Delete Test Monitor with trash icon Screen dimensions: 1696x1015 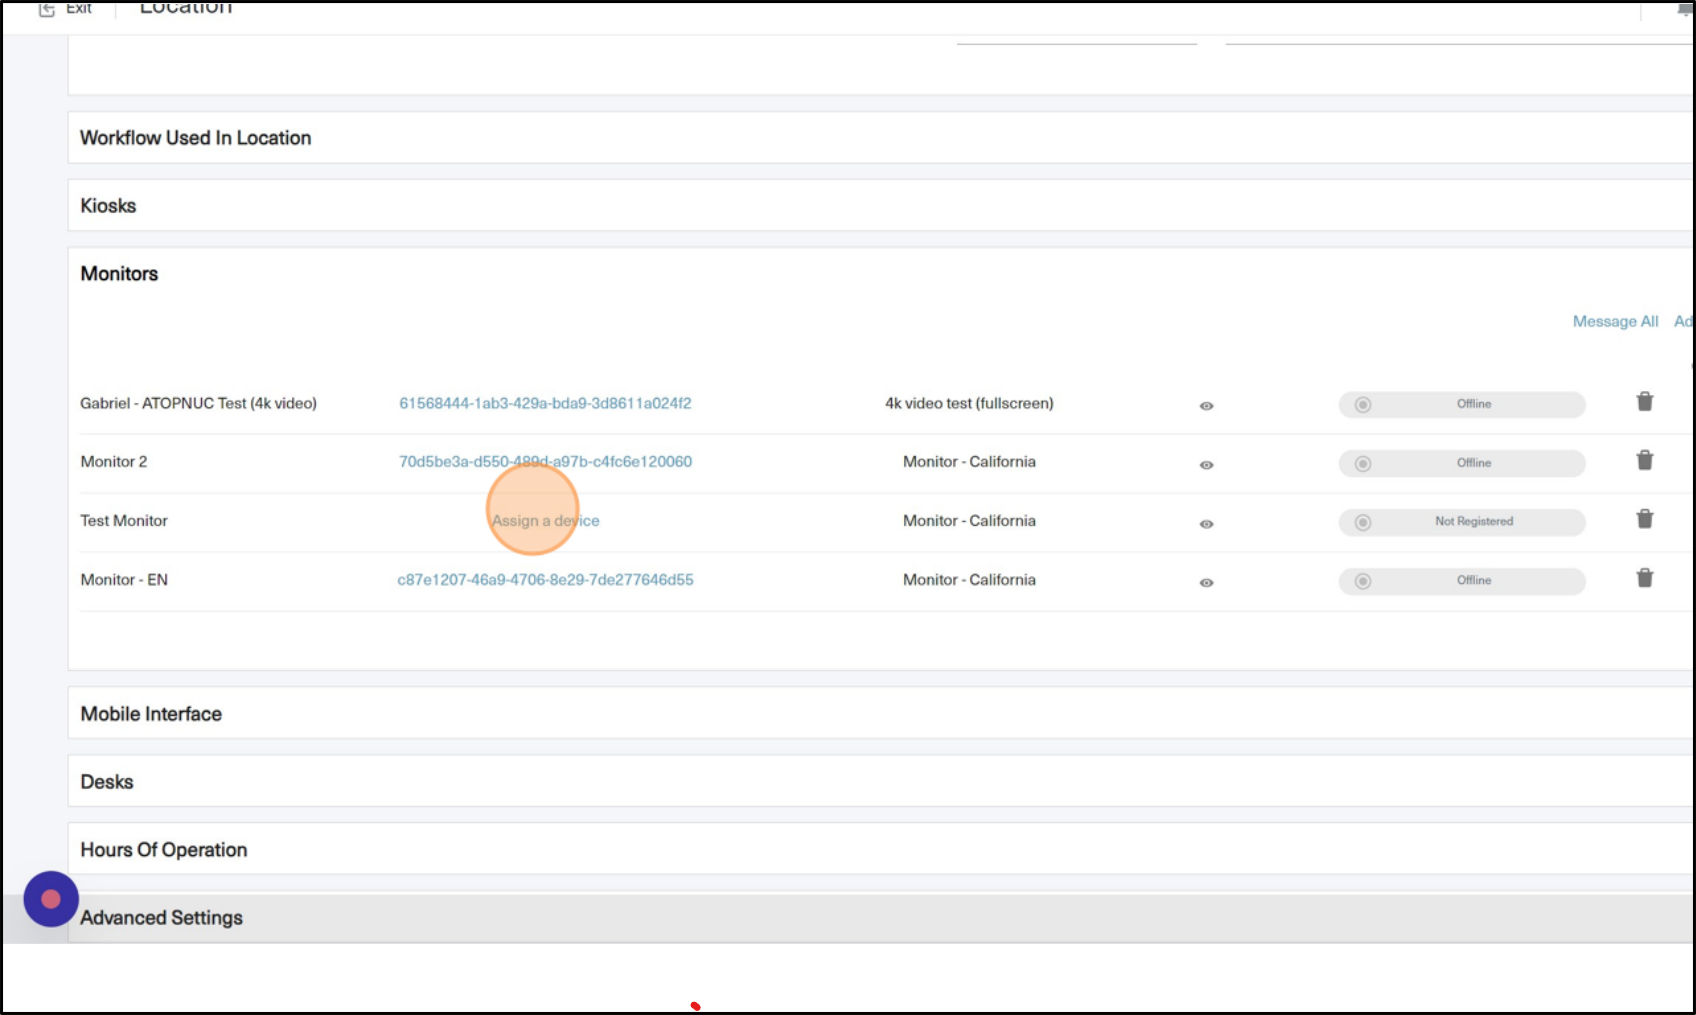pos(1644,518)
